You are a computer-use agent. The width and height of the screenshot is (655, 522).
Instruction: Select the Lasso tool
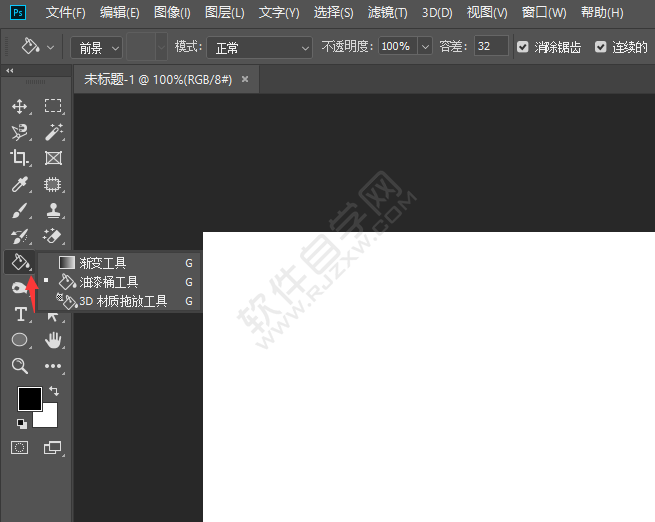[20, 132]
